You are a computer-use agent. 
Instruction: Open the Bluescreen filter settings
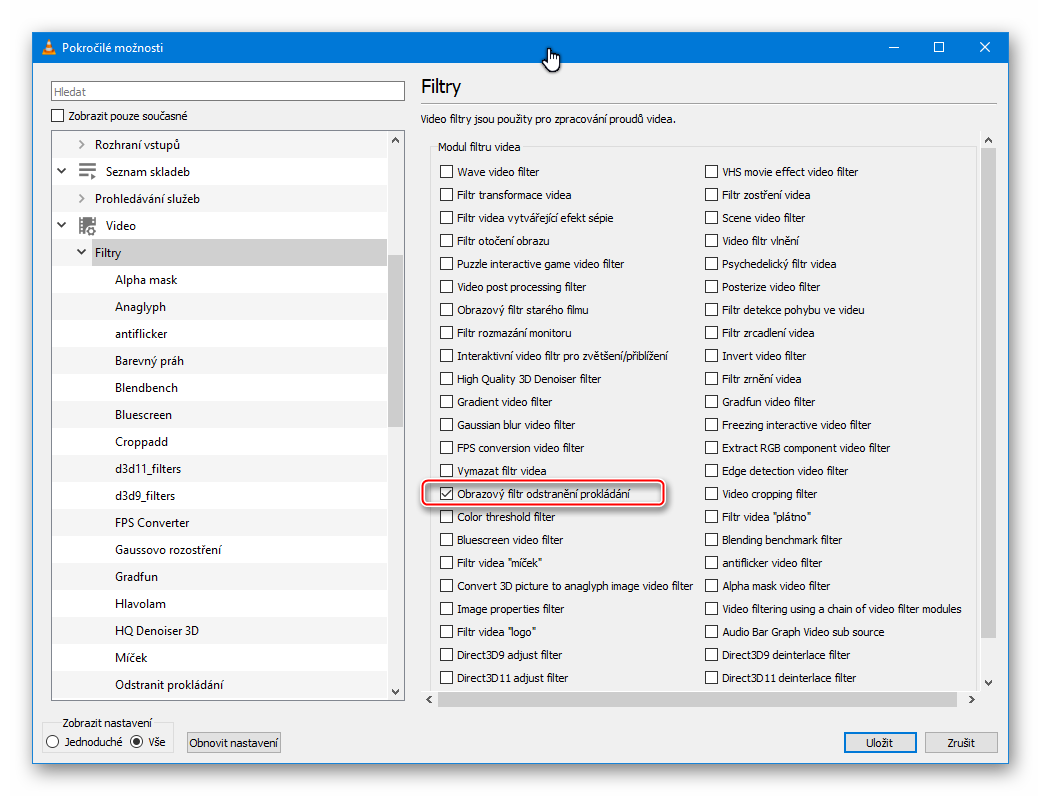(143, 415)
